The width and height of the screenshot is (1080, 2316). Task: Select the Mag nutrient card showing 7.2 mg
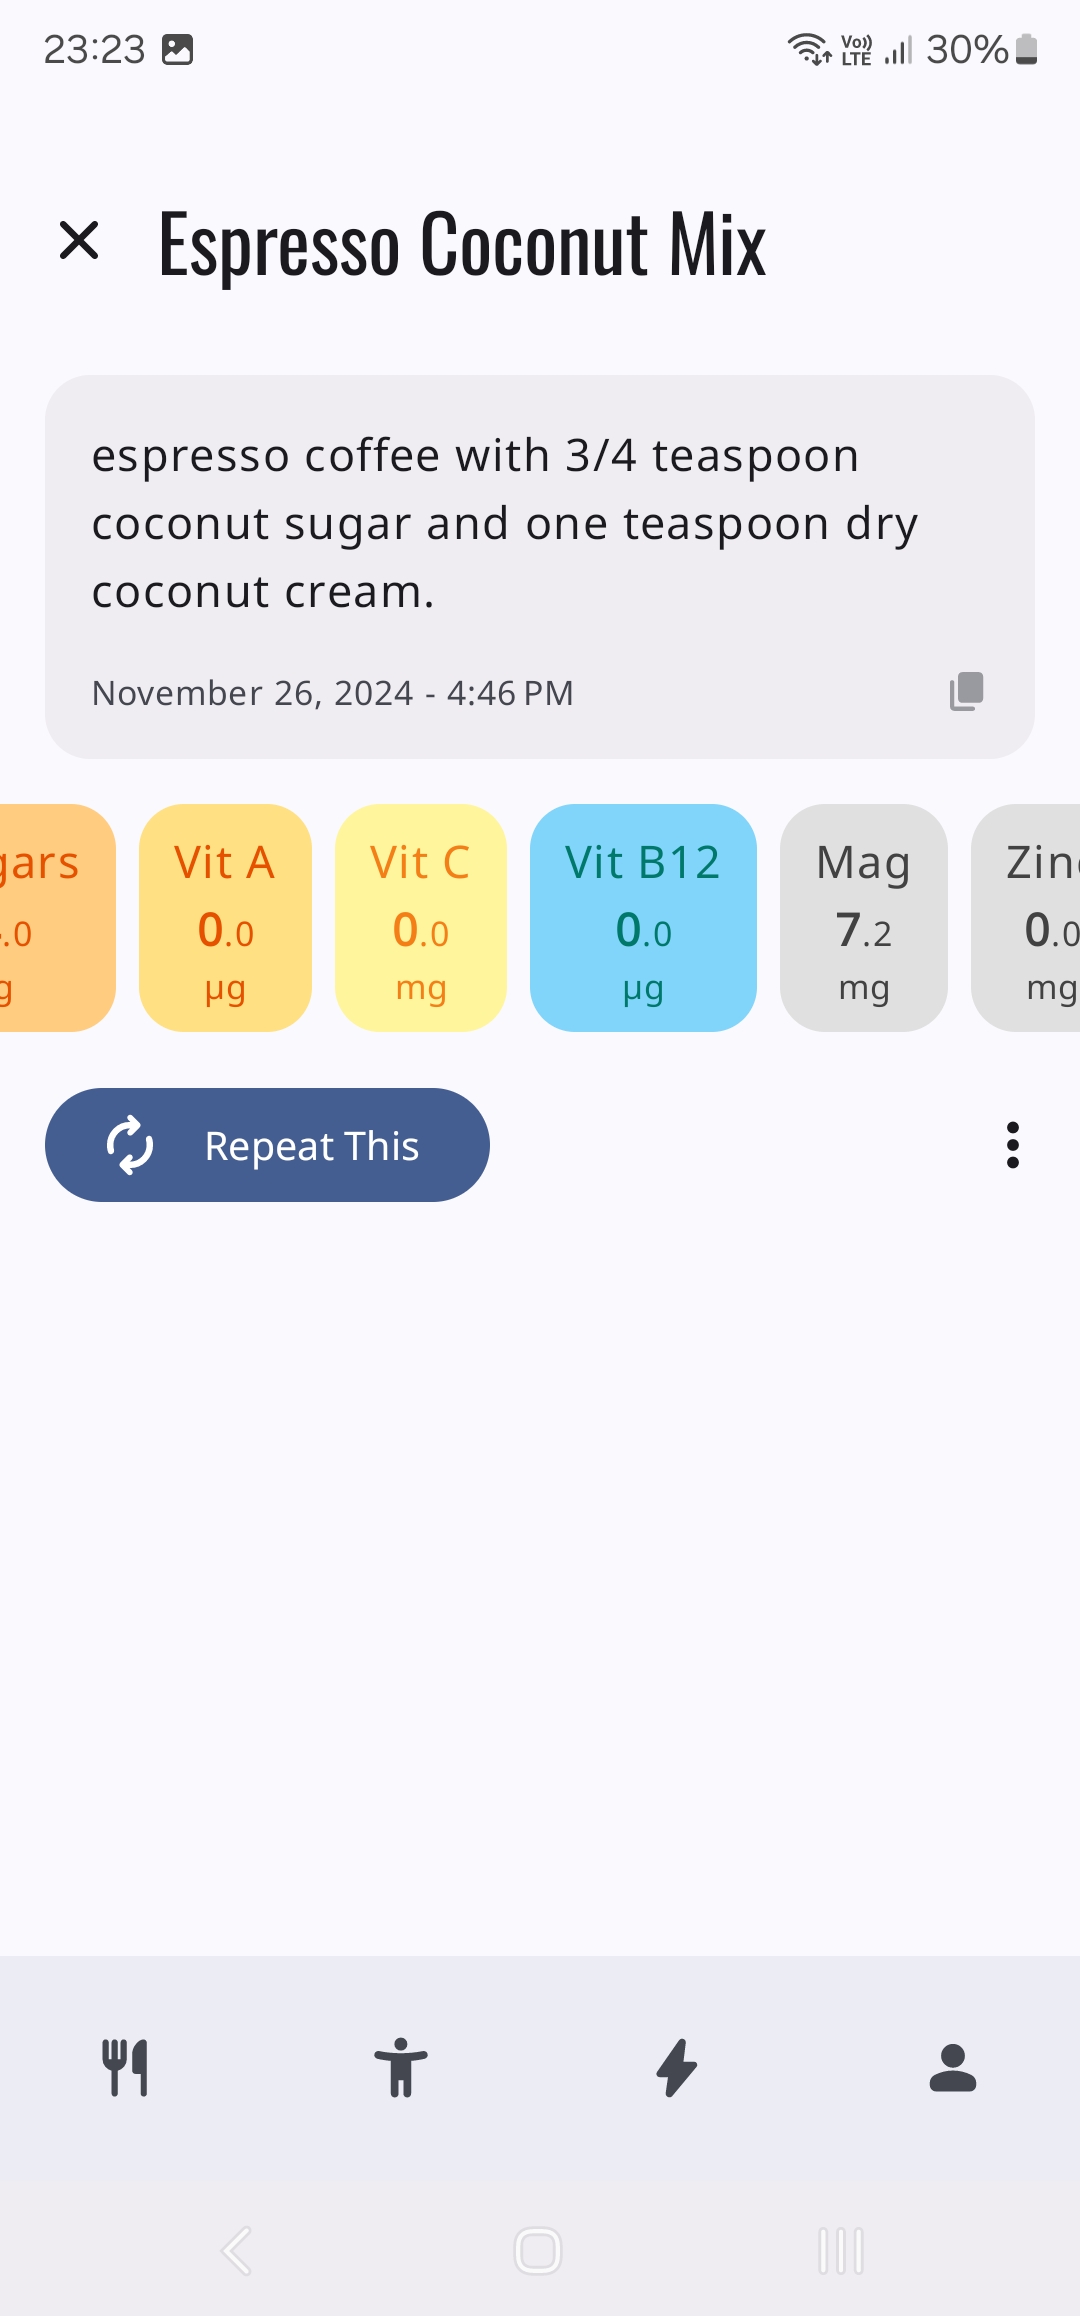[863, 918]
